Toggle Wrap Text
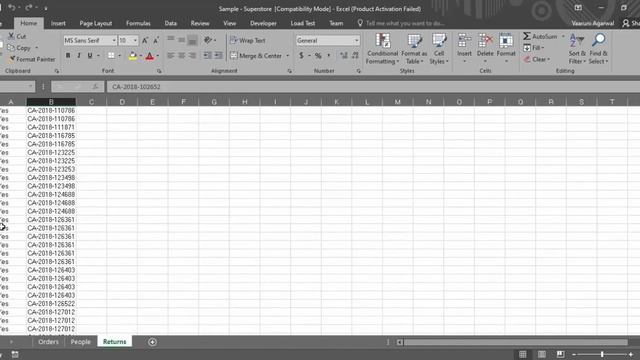 [x=248, y=40]
